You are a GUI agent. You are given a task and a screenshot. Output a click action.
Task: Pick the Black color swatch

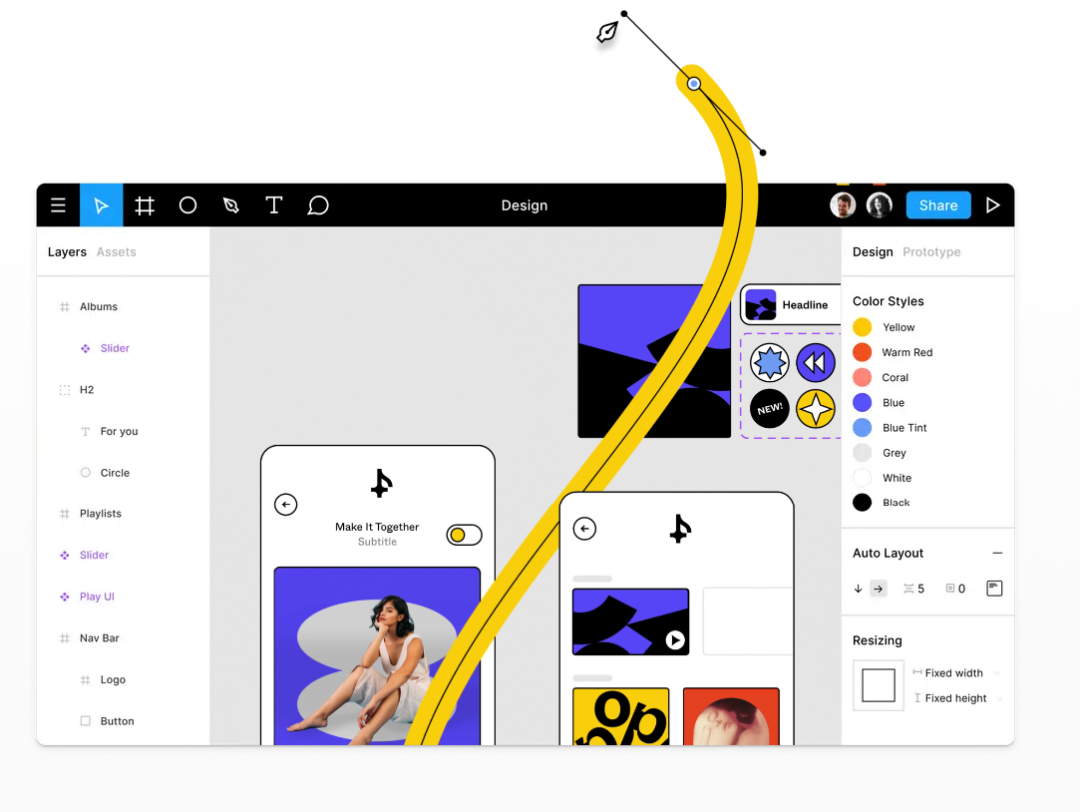862,503
